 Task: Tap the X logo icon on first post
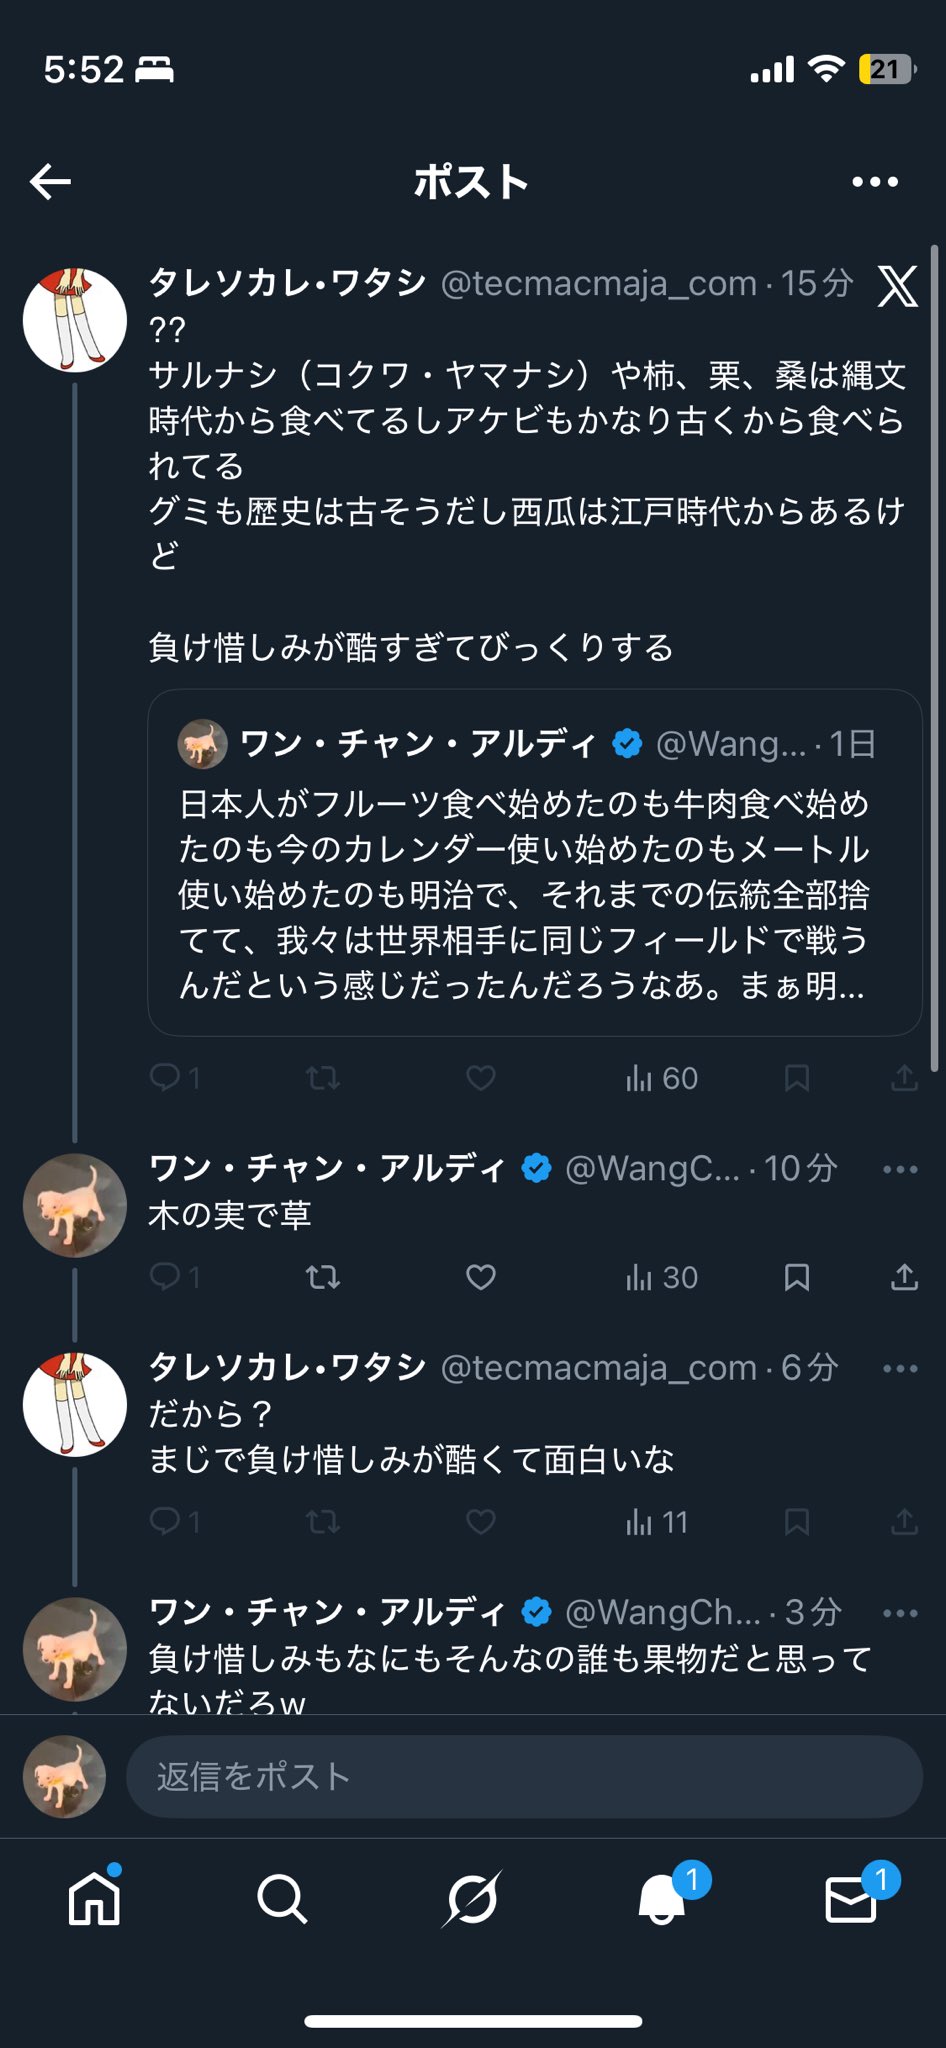point(897,286)
